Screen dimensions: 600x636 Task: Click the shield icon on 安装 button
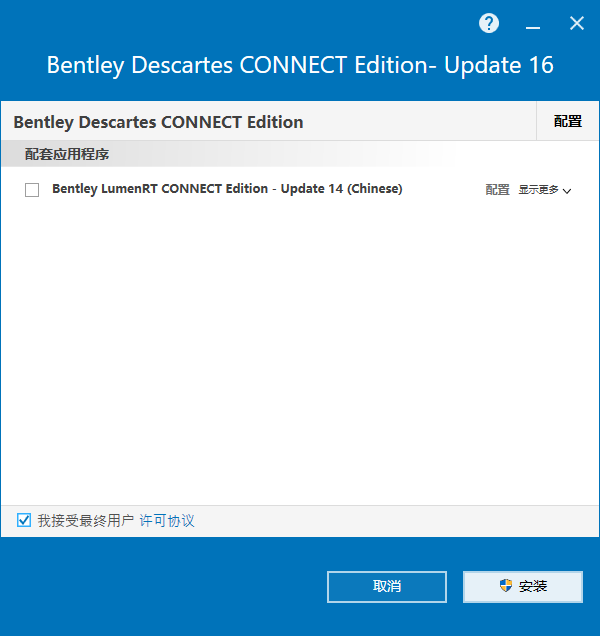505,586
